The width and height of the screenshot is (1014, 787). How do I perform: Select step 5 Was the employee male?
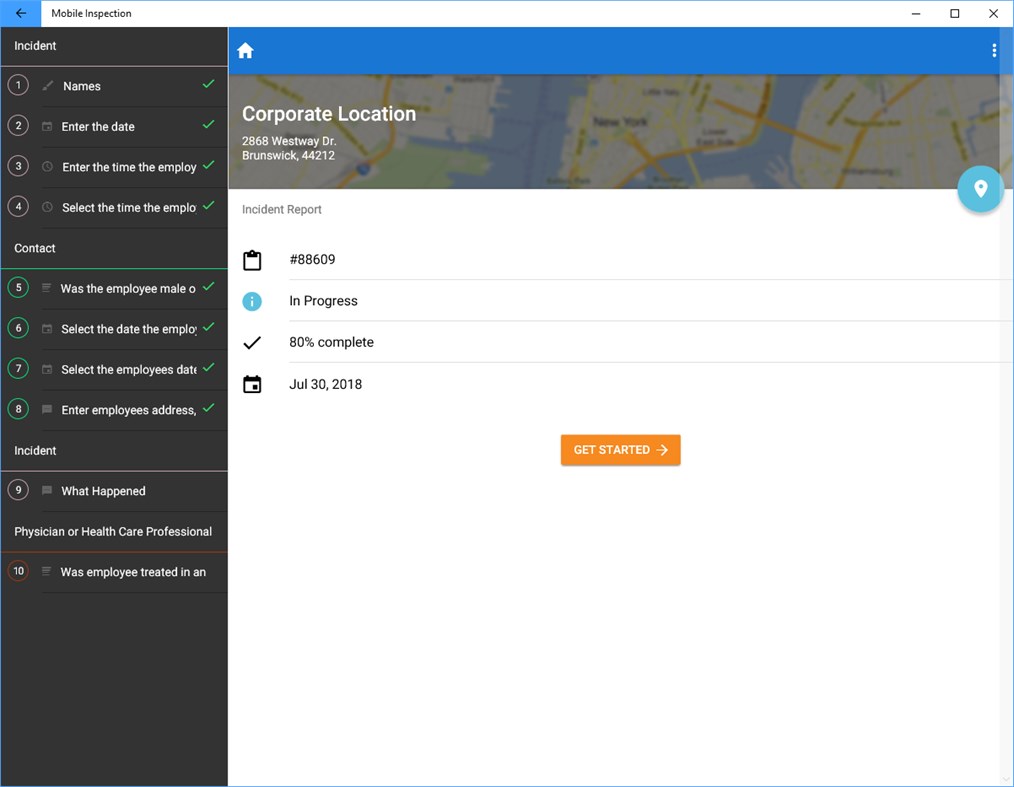coord(113,288)
